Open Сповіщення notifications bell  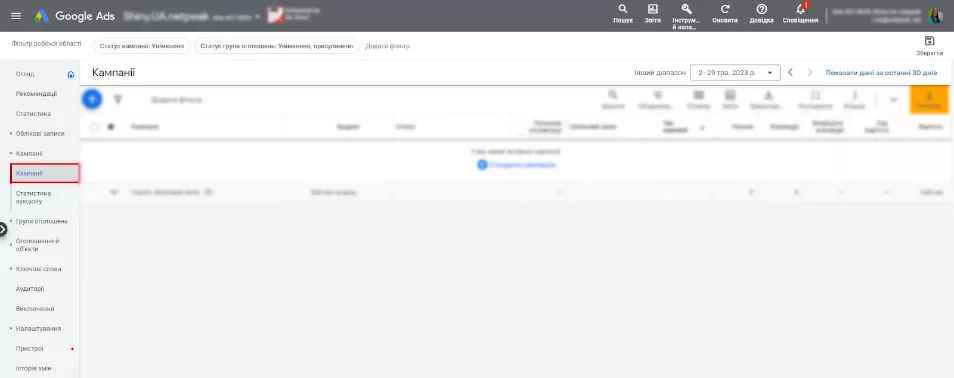[800, 13]
